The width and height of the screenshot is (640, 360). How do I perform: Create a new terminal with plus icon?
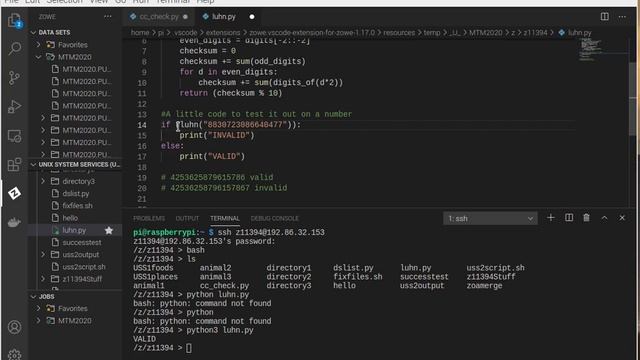point(551,218)
